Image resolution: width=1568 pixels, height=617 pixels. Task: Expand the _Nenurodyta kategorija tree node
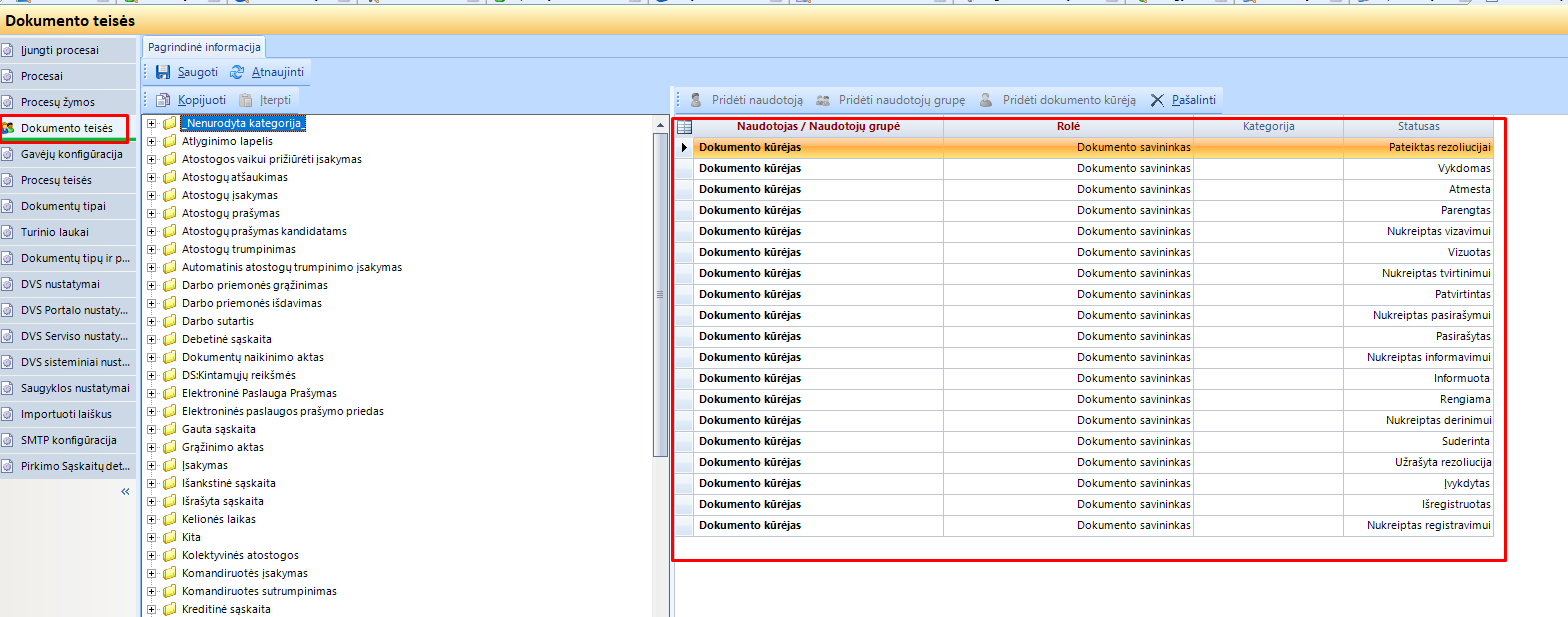pyautogui.click(x=152, y=123)
